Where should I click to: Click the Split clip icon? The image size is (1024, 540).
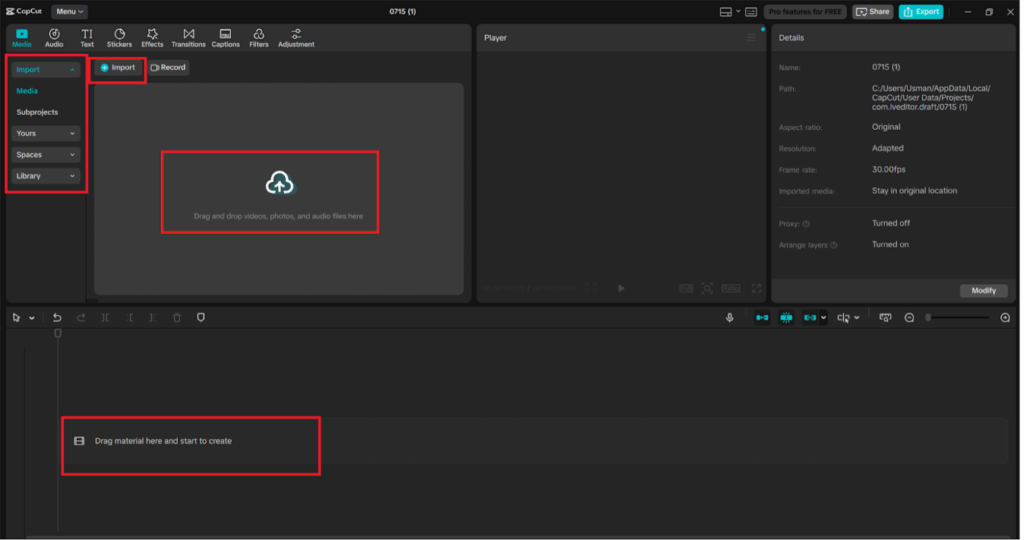coord(105,318)
